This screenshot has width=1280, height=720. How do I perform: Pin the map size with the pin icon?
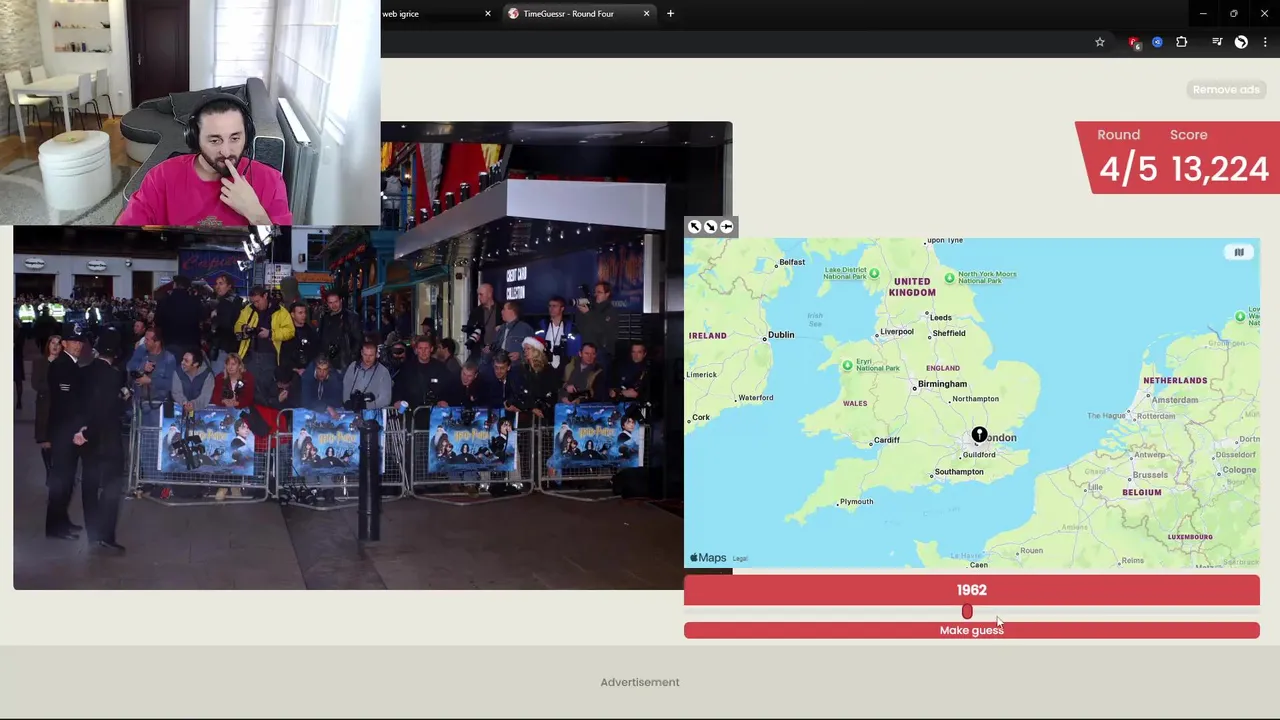pos(727,227)
